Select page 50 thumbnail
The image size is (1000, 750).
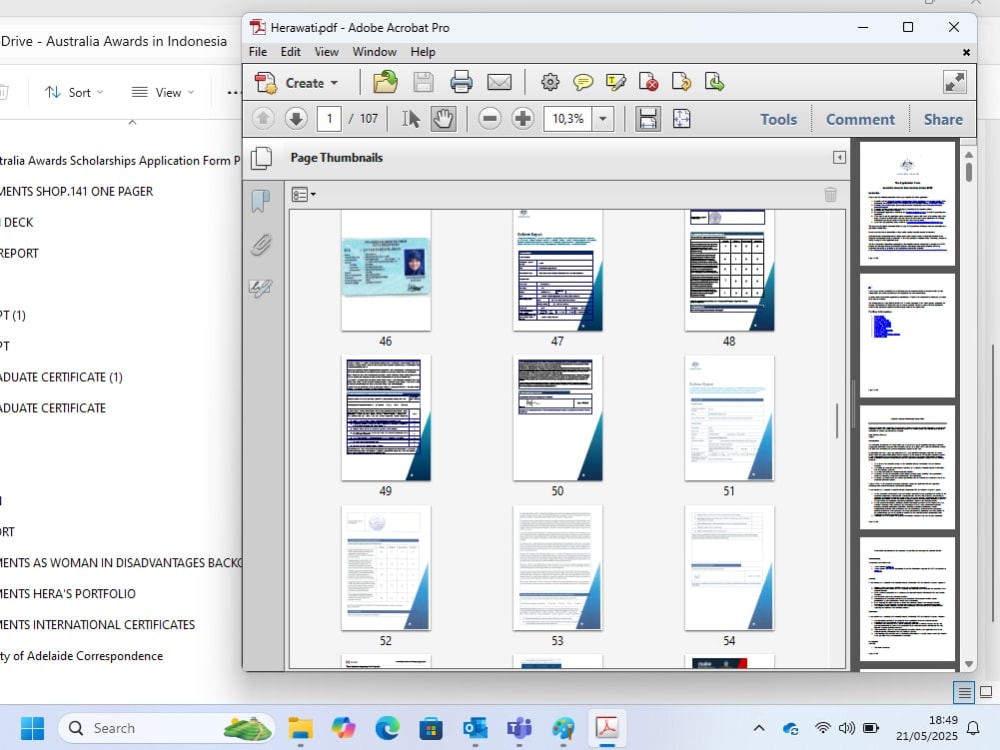(x=557, y=418)
